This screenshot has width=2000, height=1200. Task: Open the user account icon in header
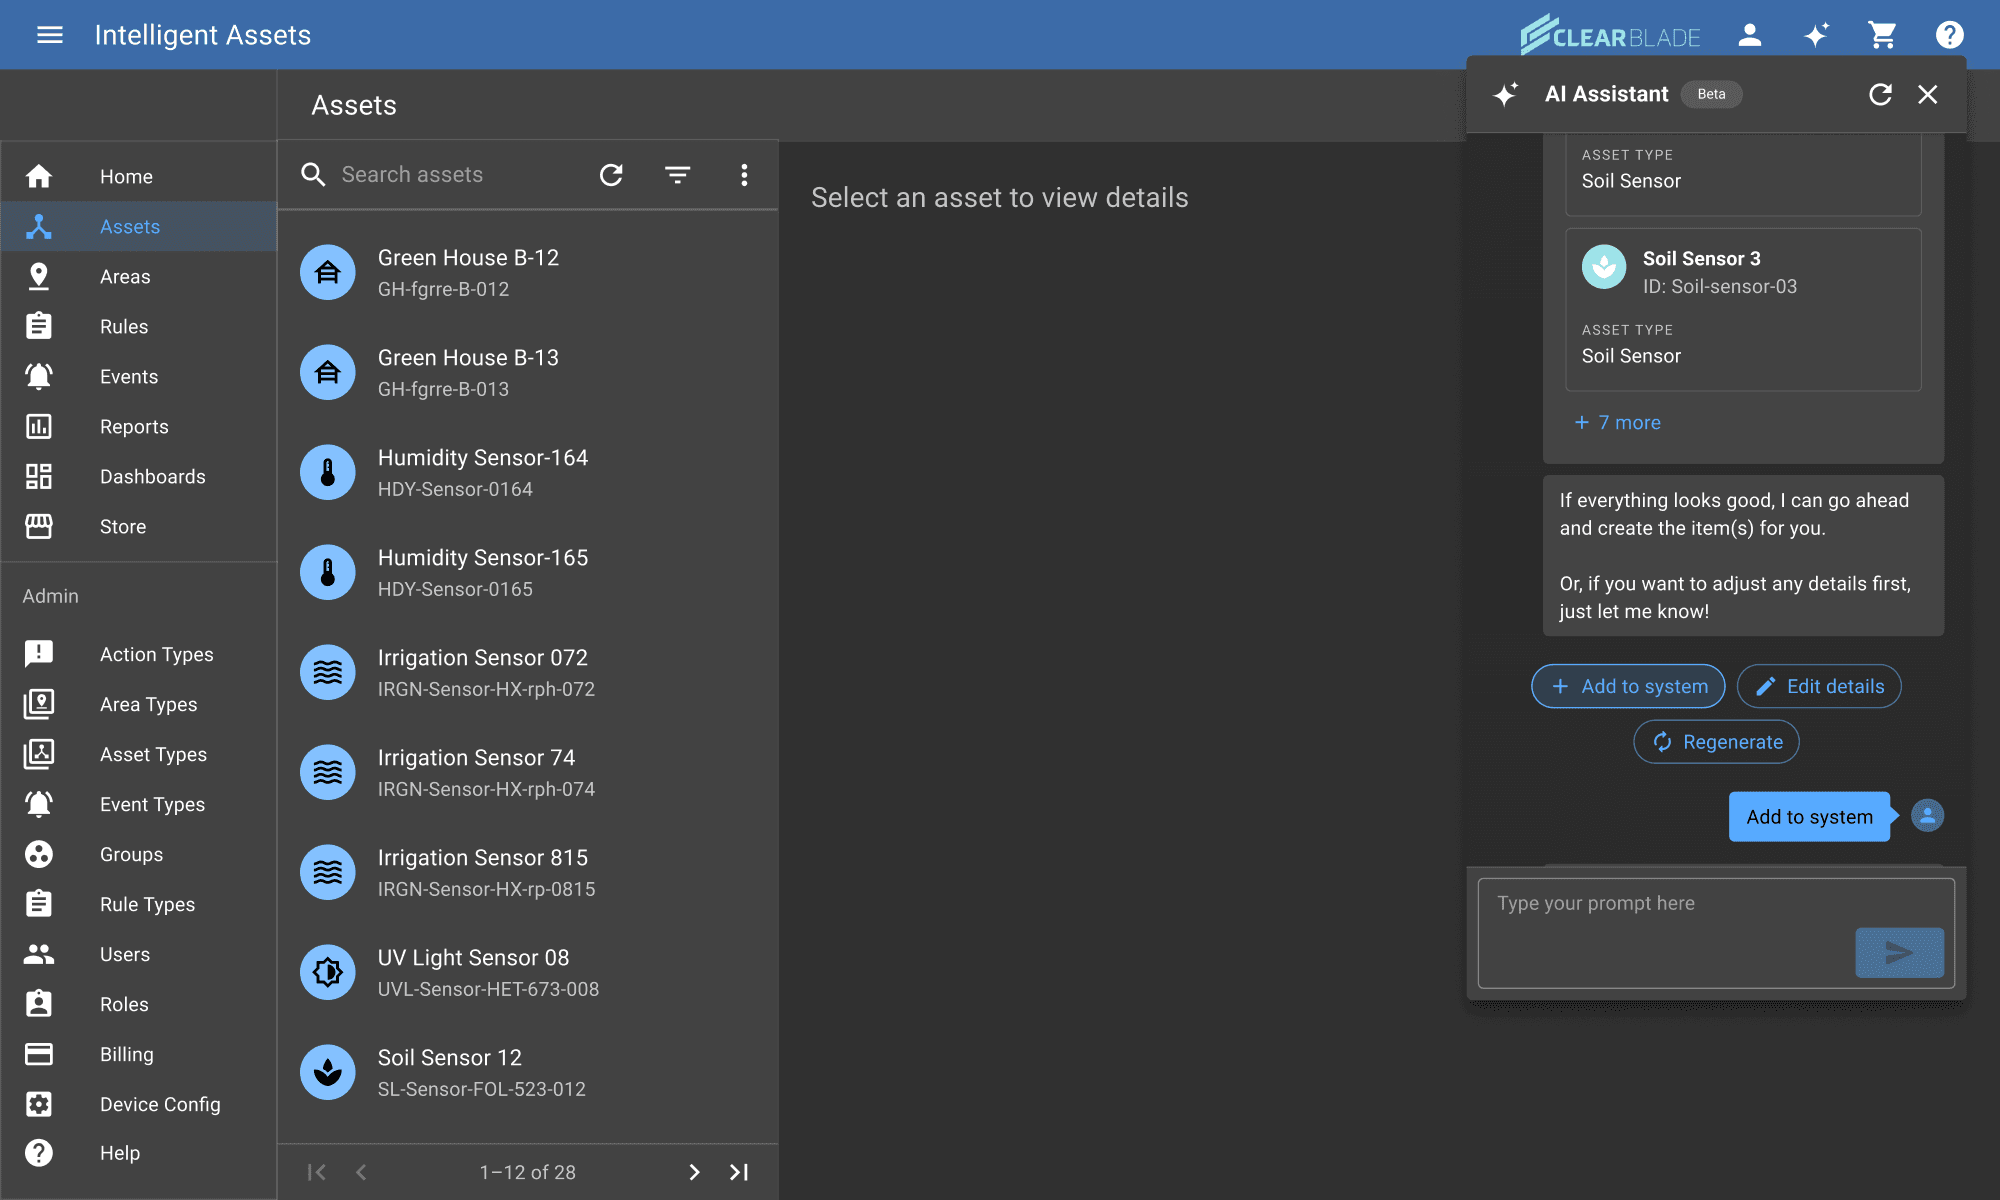1749,35
